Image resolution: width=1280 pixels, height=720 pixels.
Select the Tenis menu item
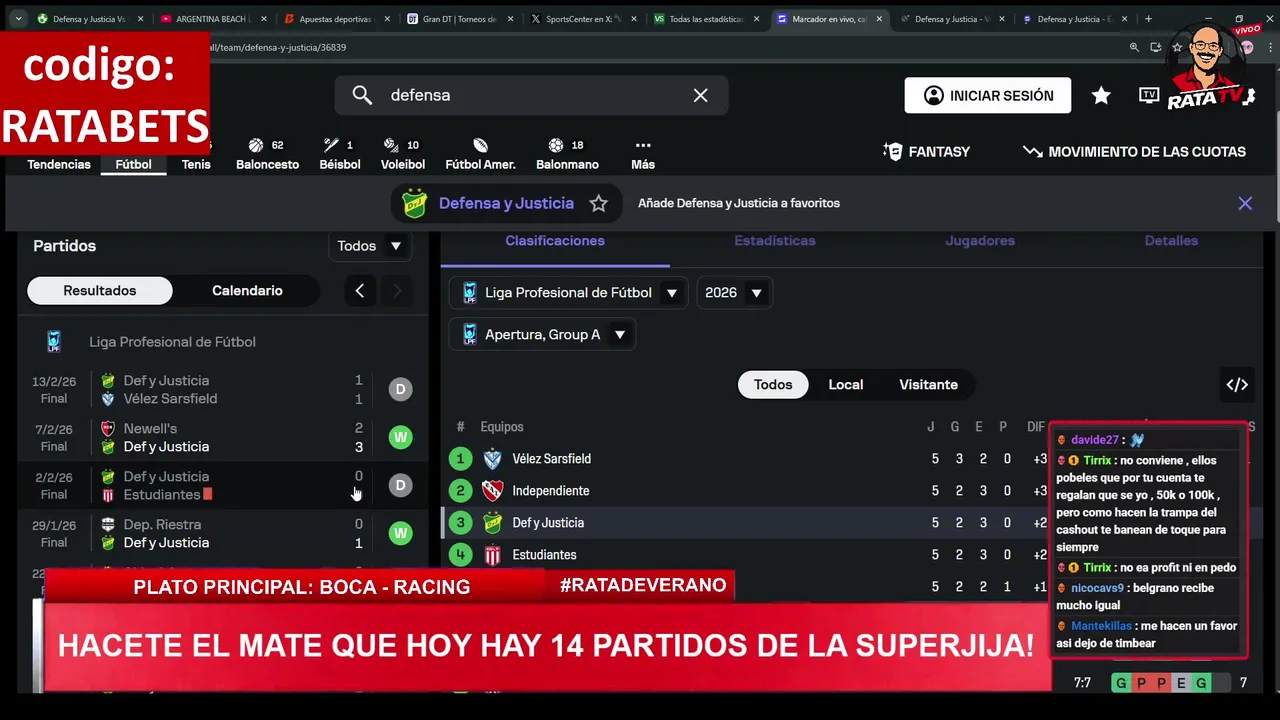pyautogui.click(x=196, y=164)
